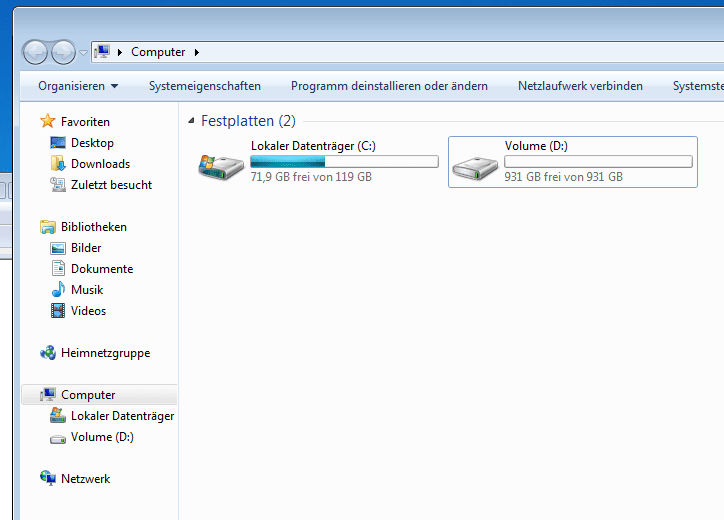Viewport: 724px width, 520px height.
Task: Click the C: drive usage bar
Action: tap(344, 162)
